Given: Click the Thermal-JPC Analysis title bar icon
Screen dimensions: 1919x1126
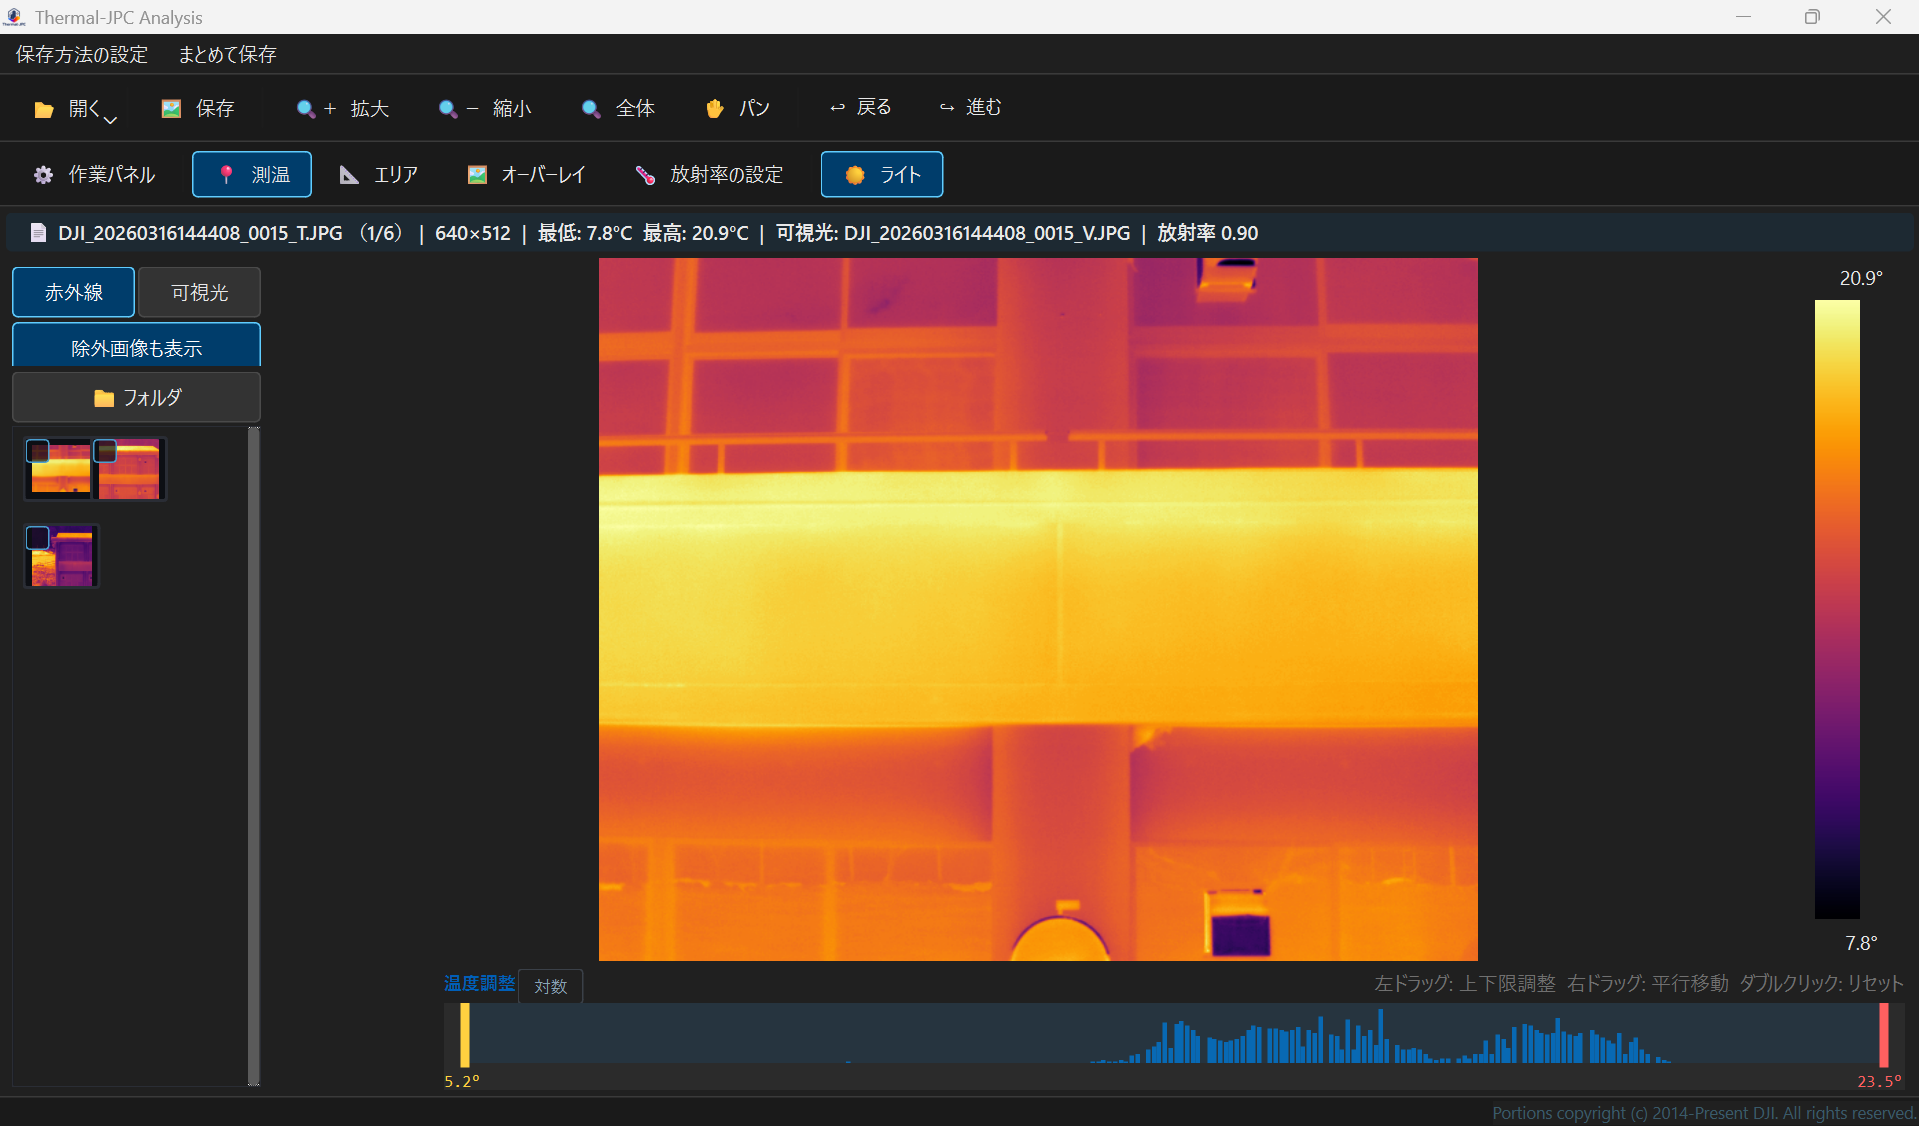Looking at the screenshot, I should tap(14, 17).
